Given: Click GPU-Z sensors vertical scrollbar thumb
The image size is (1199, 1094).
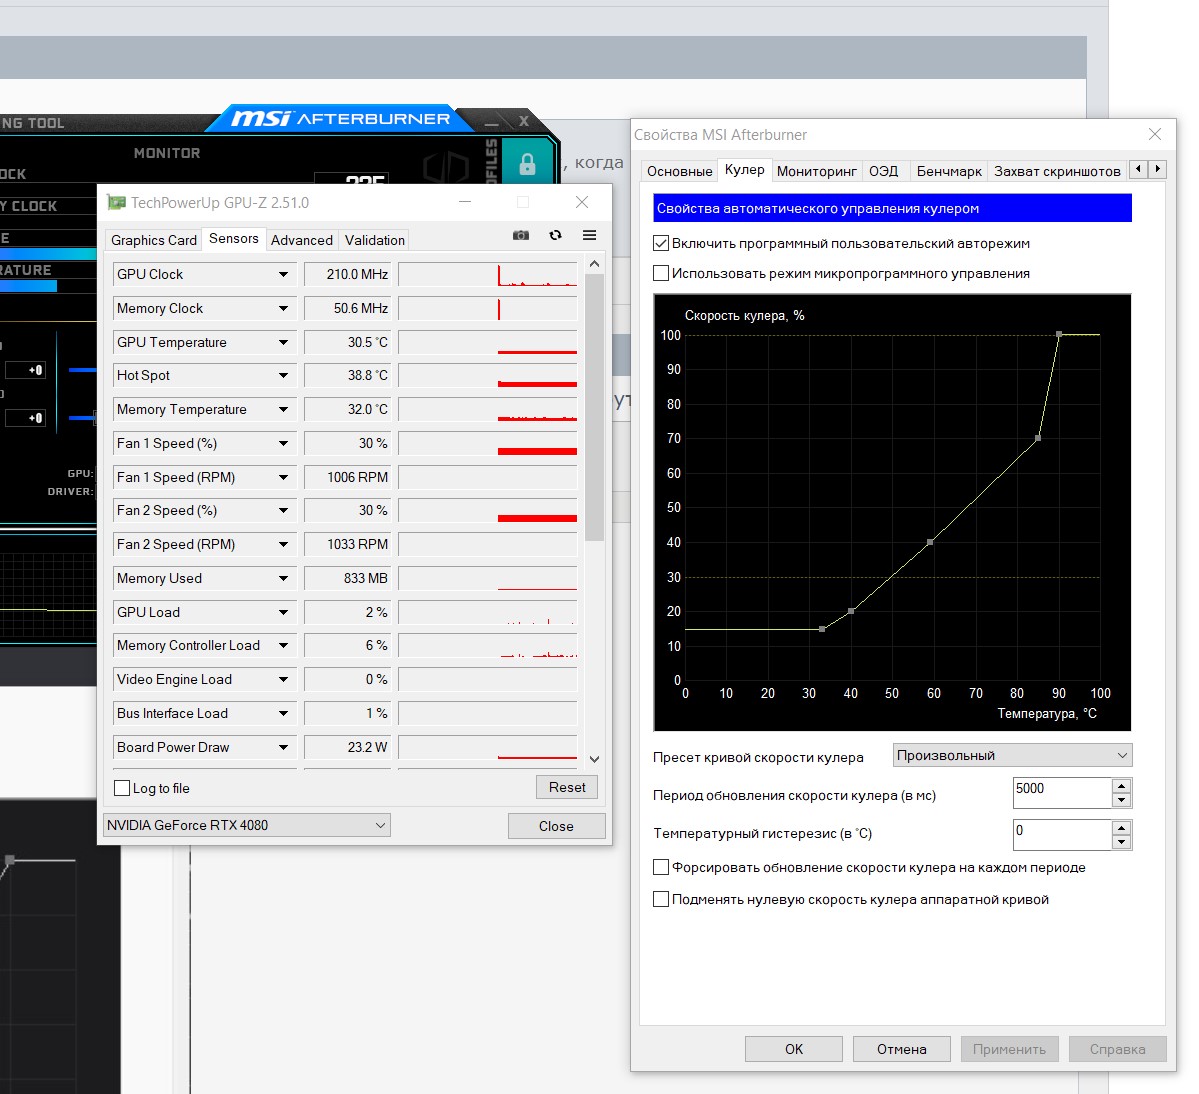Looking at the screenshot, I should (595, 407).
